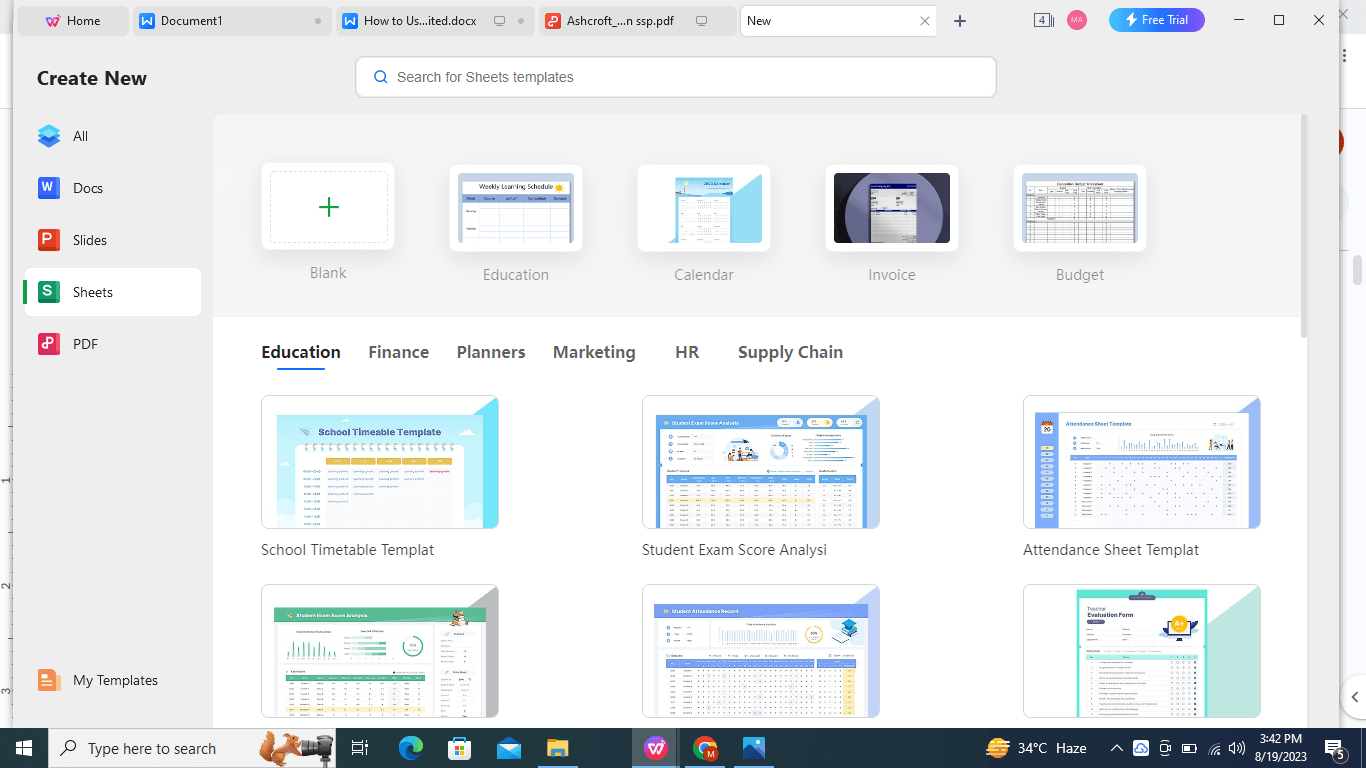This screenshot has width=1366, height=768.
Task: Click the search magnifier icon
Action: pos(381,77)
